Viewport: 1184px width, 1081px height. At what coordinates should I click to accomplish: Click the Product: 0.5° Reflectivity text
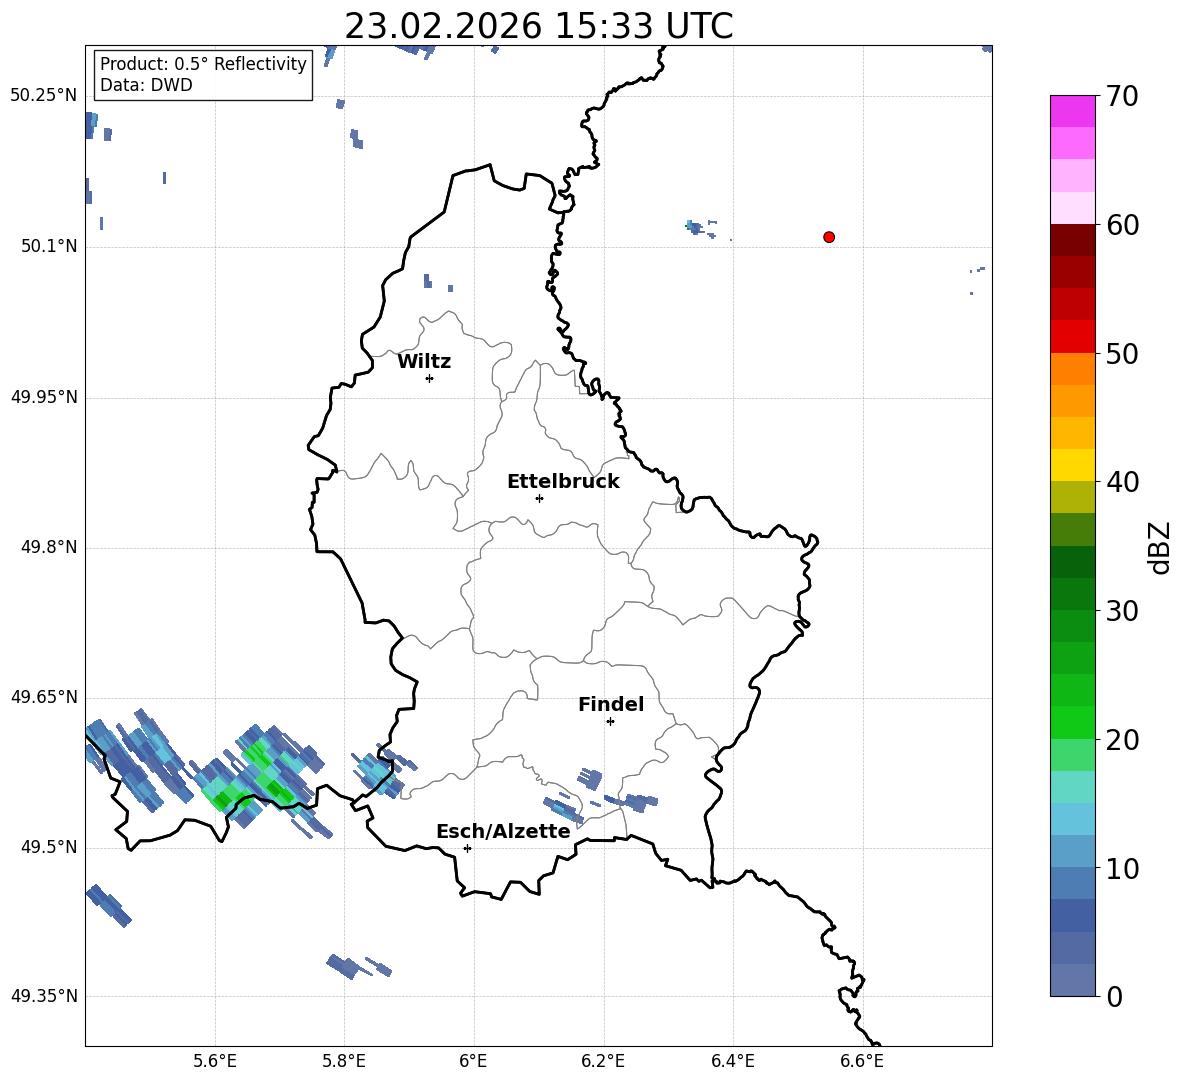(203, 63)
